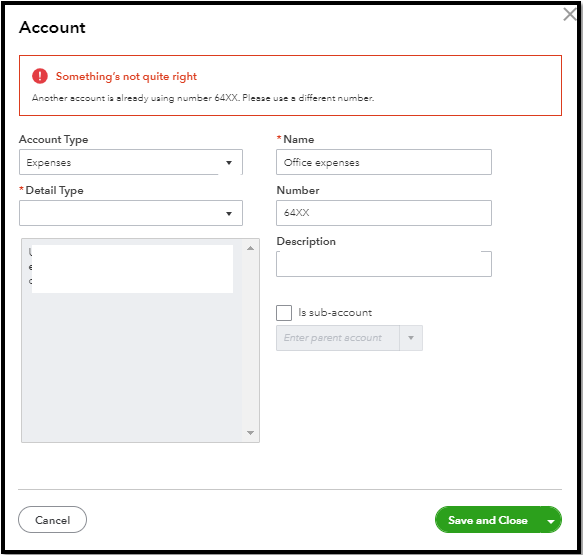Click the Enter parent account input
This screenshot has height=555, width=583.
338,338
